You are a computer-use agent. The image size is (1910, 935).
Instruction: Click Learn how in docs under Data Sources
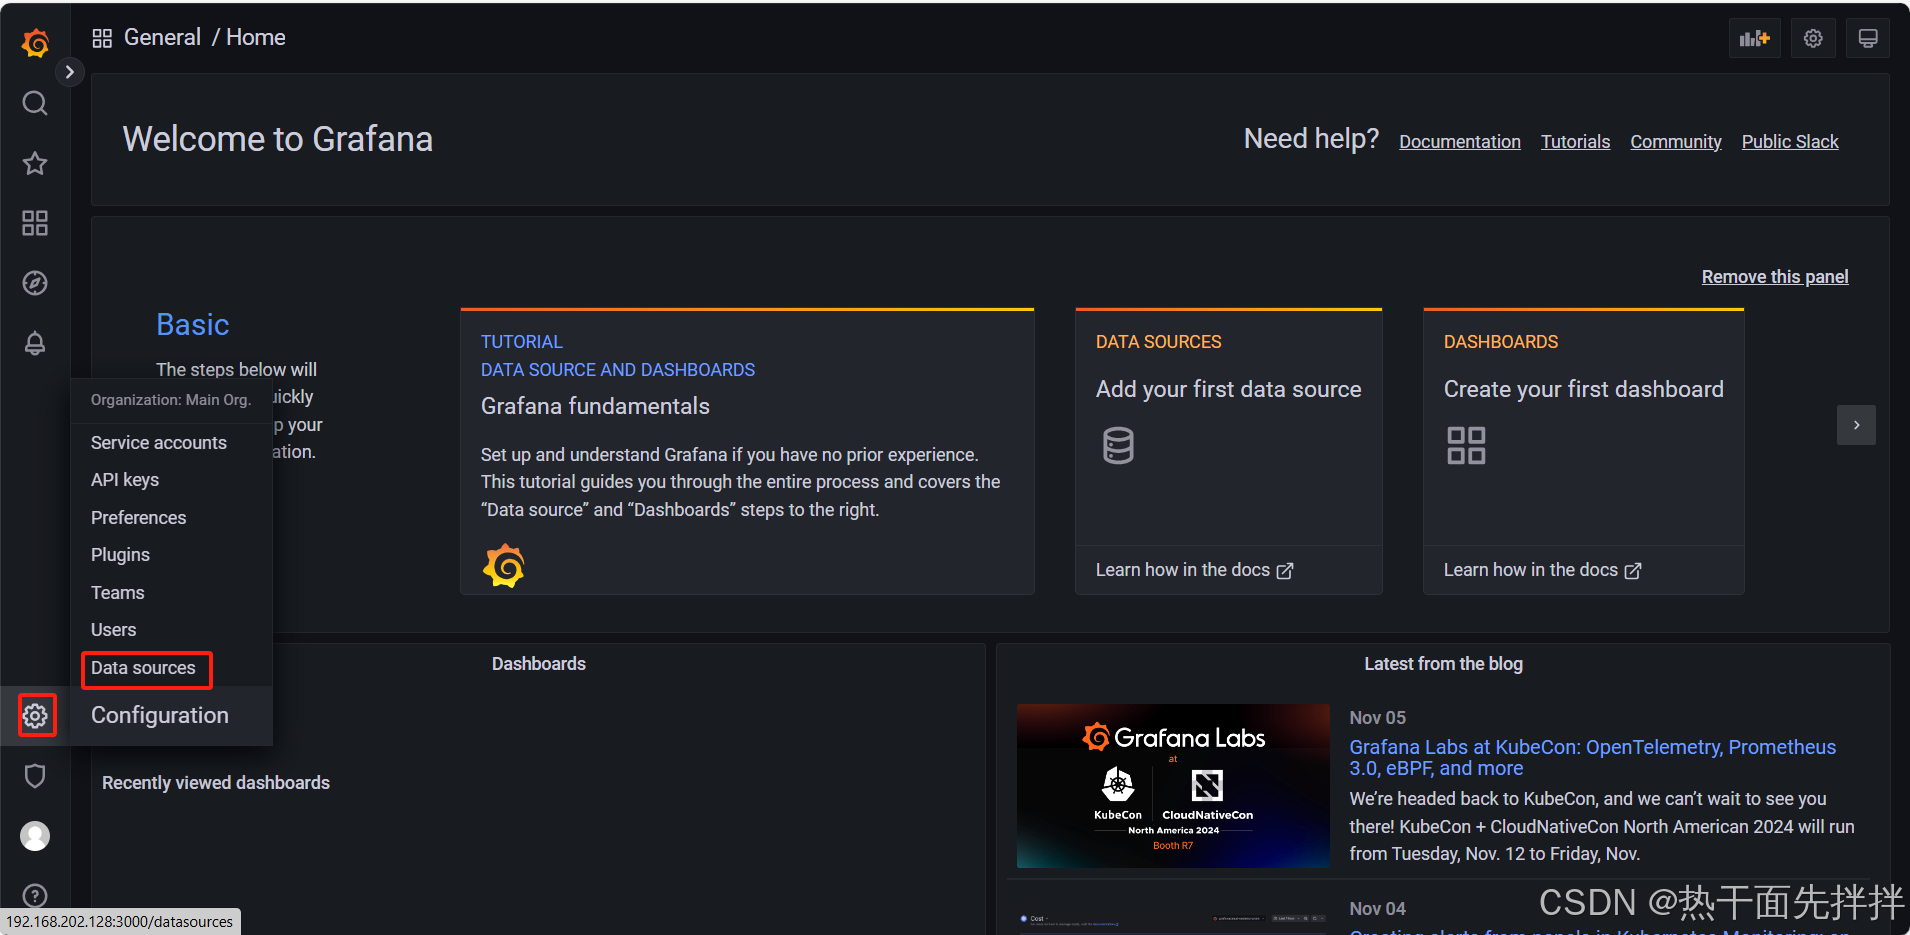coord(1194,570)
